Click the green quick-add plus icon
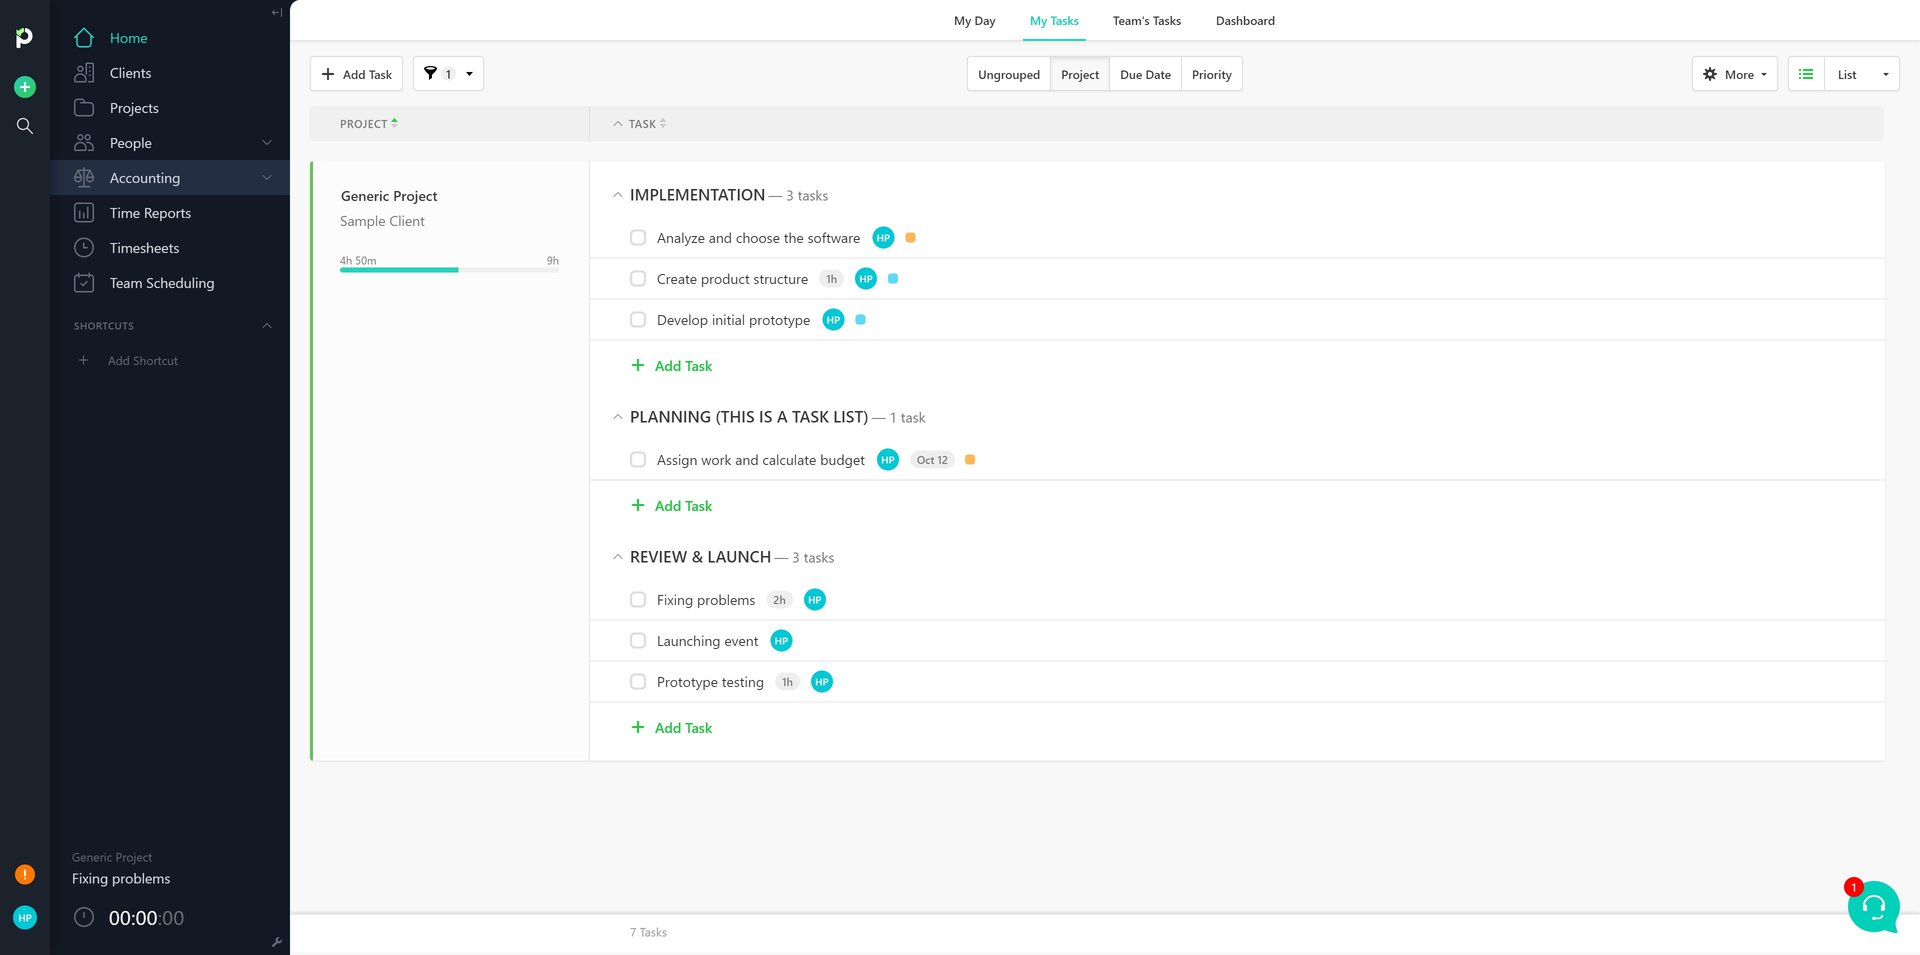This screenshot has height=955, width=1920. pos(25,87)
